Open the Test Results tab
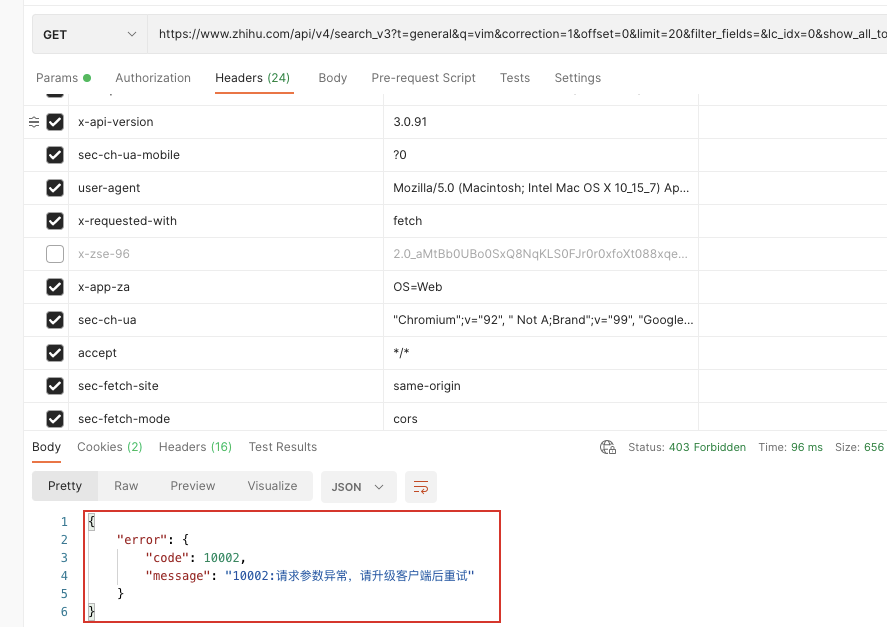Viewport: 887px width, 627px height. [283, 447]
